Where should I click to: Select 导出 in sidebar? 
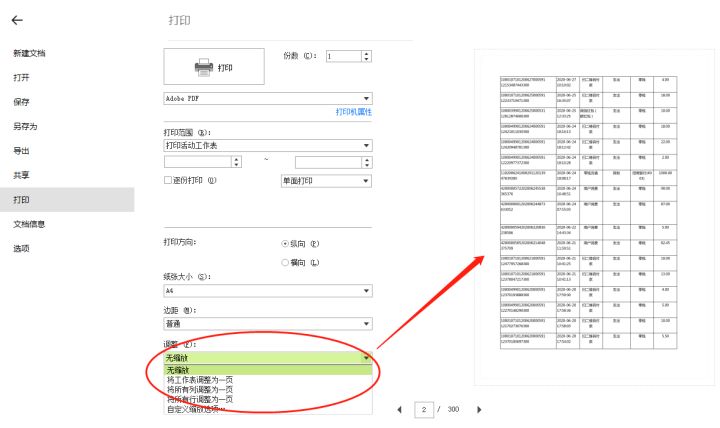[22, 151]
